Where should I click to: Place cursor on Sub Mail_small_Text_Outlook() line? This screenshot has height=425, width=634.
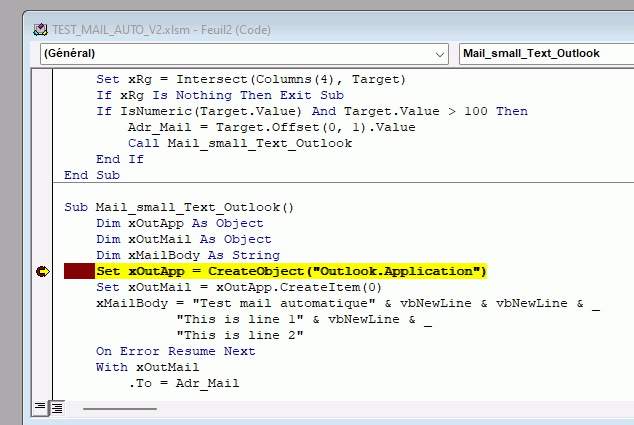[x=180, y=207]
